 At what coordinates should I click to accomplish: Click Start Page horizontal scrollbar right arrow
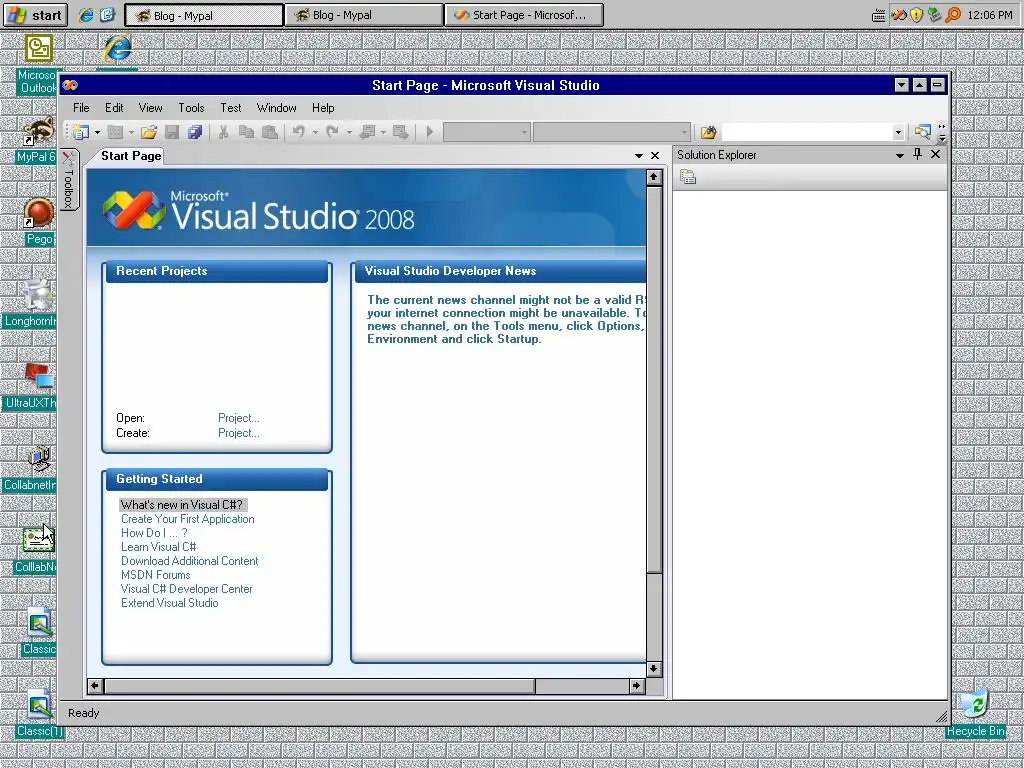pos(637,686)
